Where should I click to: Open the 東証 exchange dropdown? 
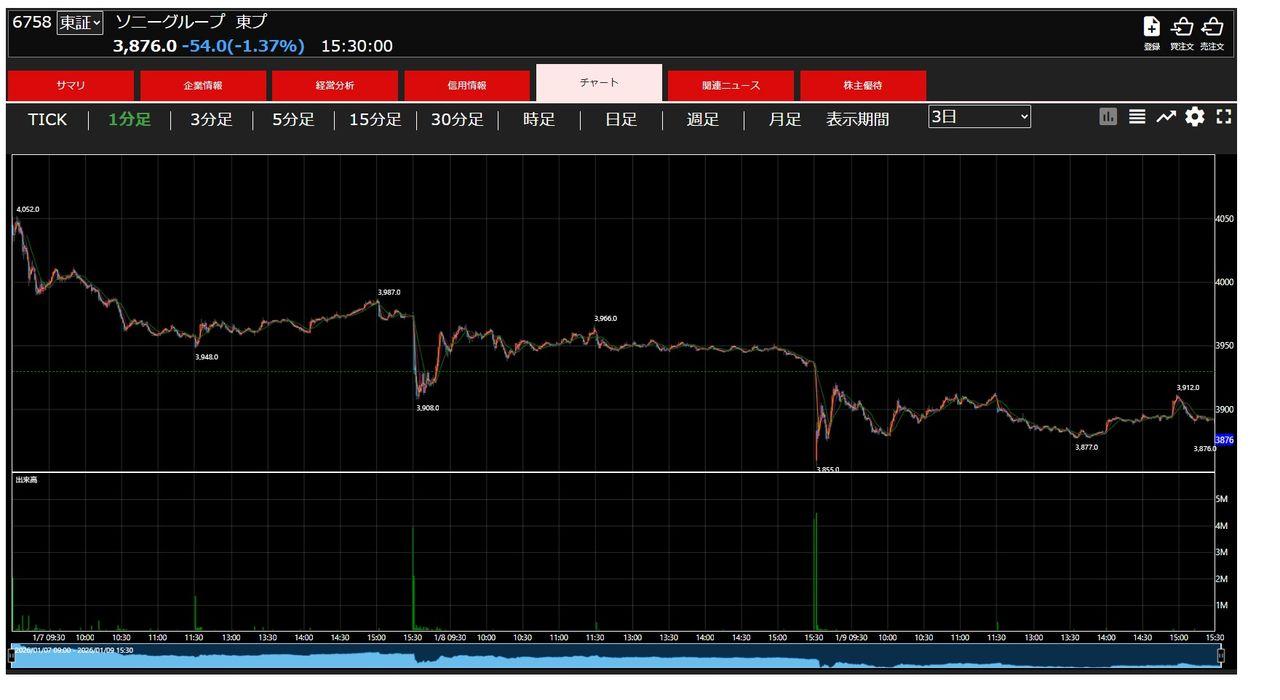click(x=80, y=22)
